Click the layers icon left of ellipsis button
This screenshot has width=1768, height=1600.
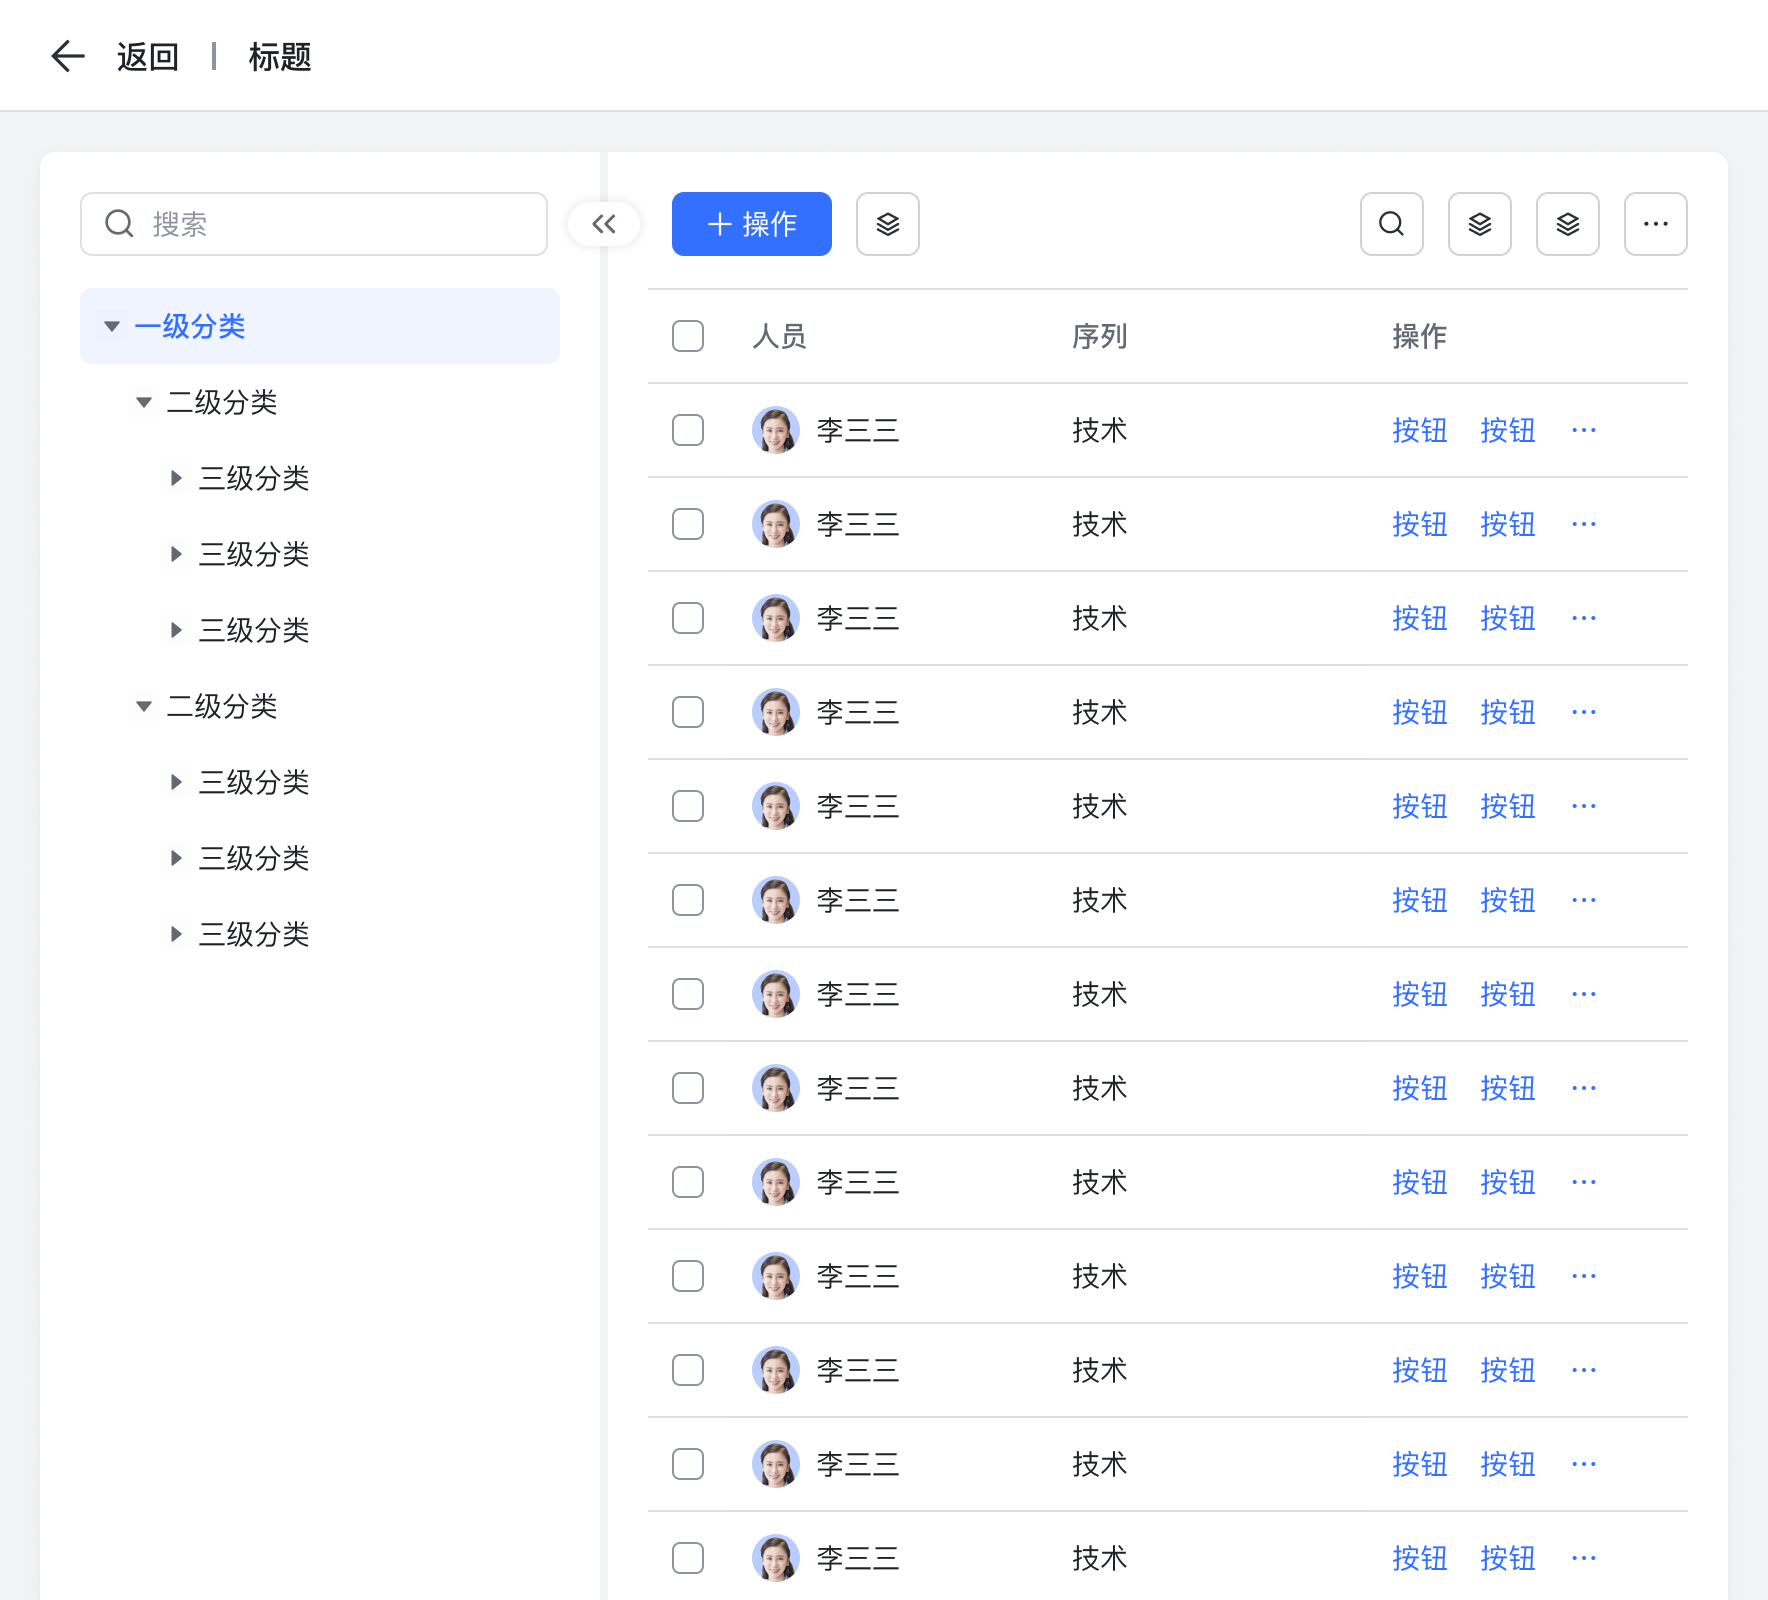click(x=1567, y=224)
